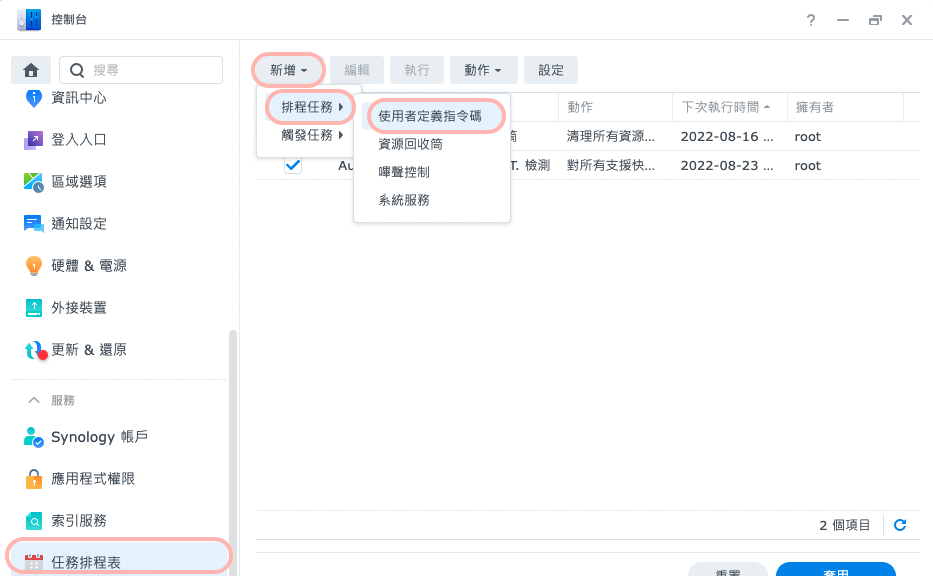This screenshot has width=933, height=576.
Task: Sort by 下次執行時間 column header
Action: [726, 107]
